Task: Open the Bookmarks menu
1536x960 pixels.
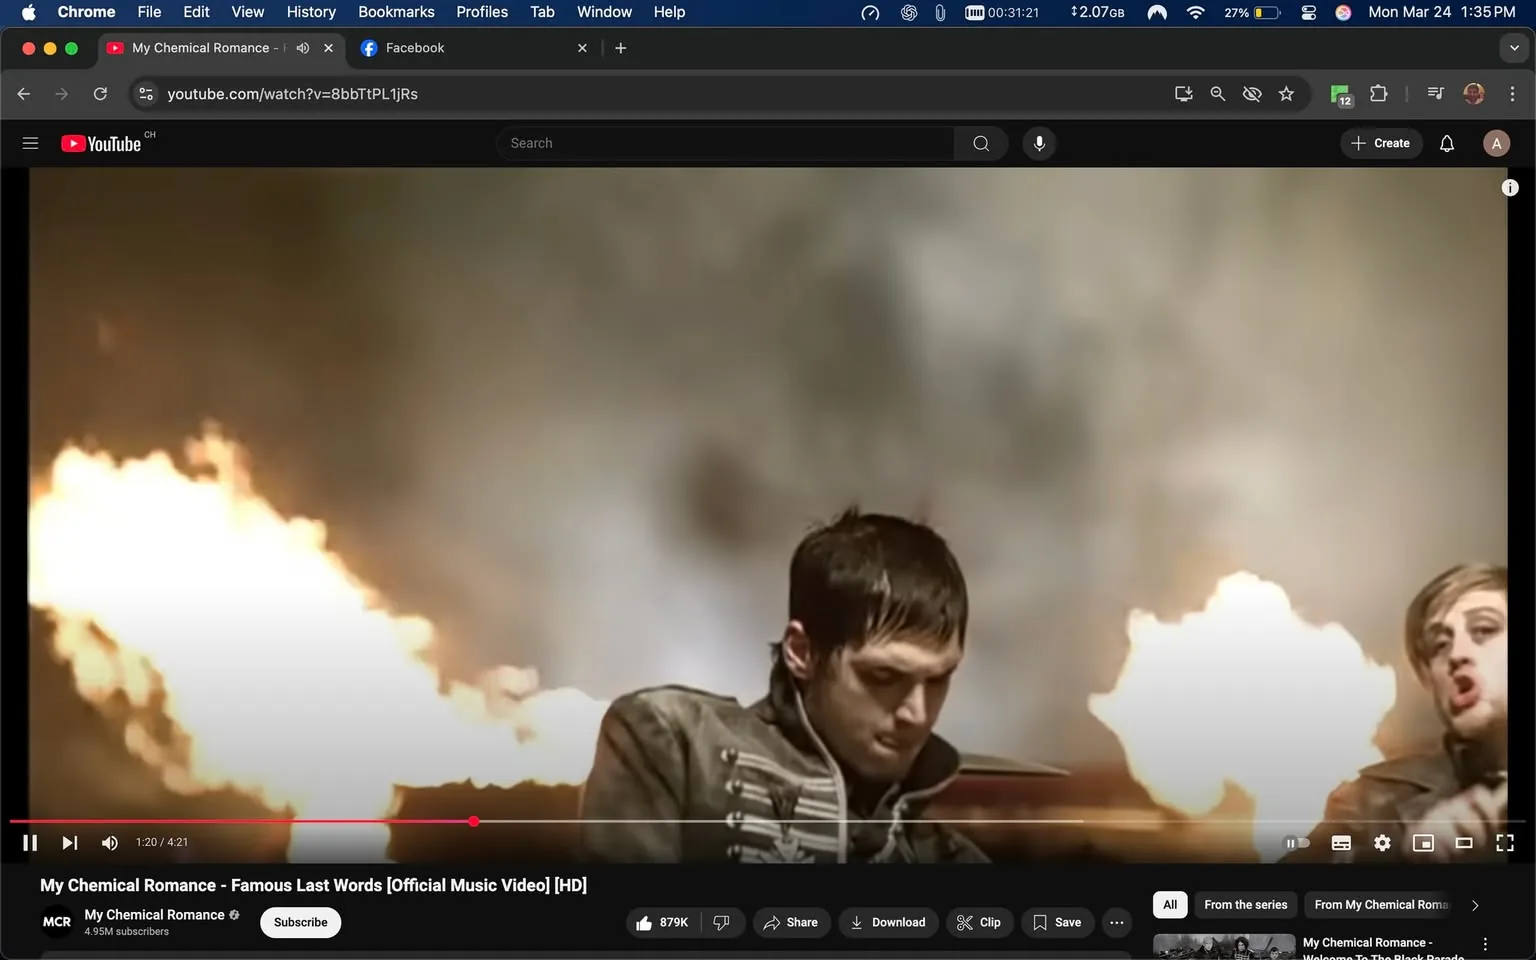Action: click(x=396, y=12)
